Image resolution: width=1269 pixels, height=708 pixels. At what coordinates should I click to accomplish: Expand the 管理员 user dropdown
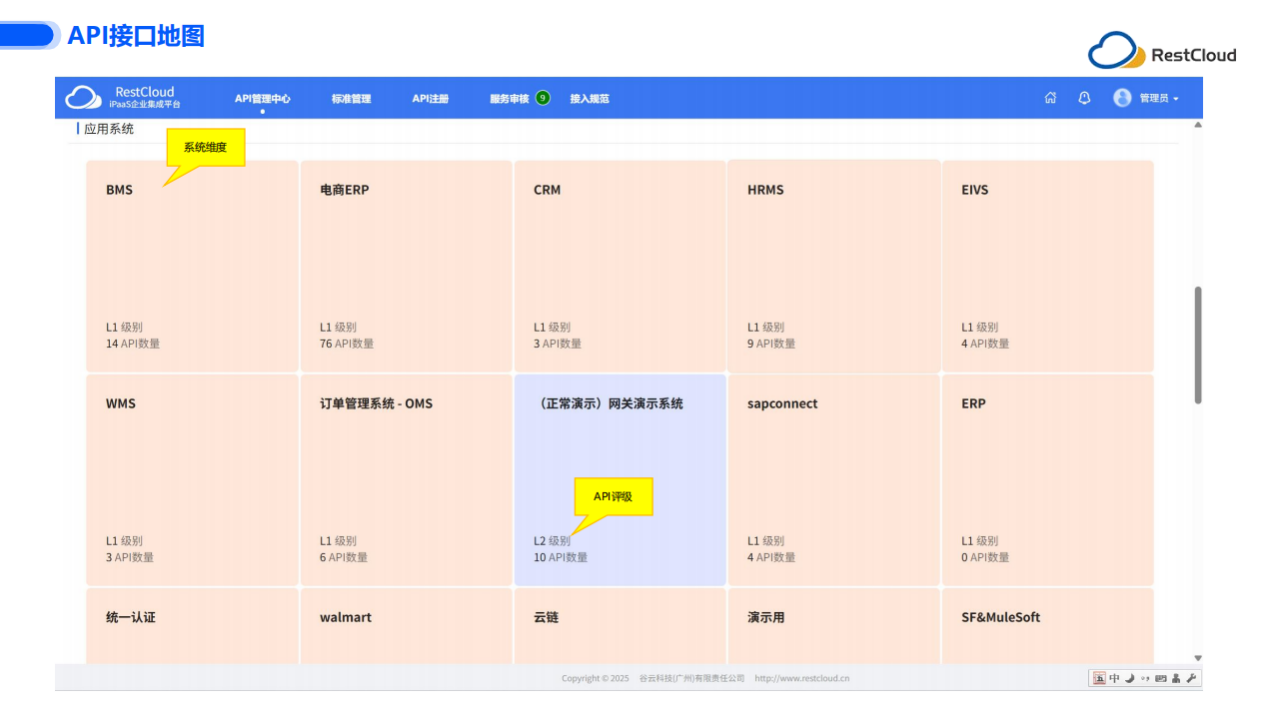(1159, 99)
